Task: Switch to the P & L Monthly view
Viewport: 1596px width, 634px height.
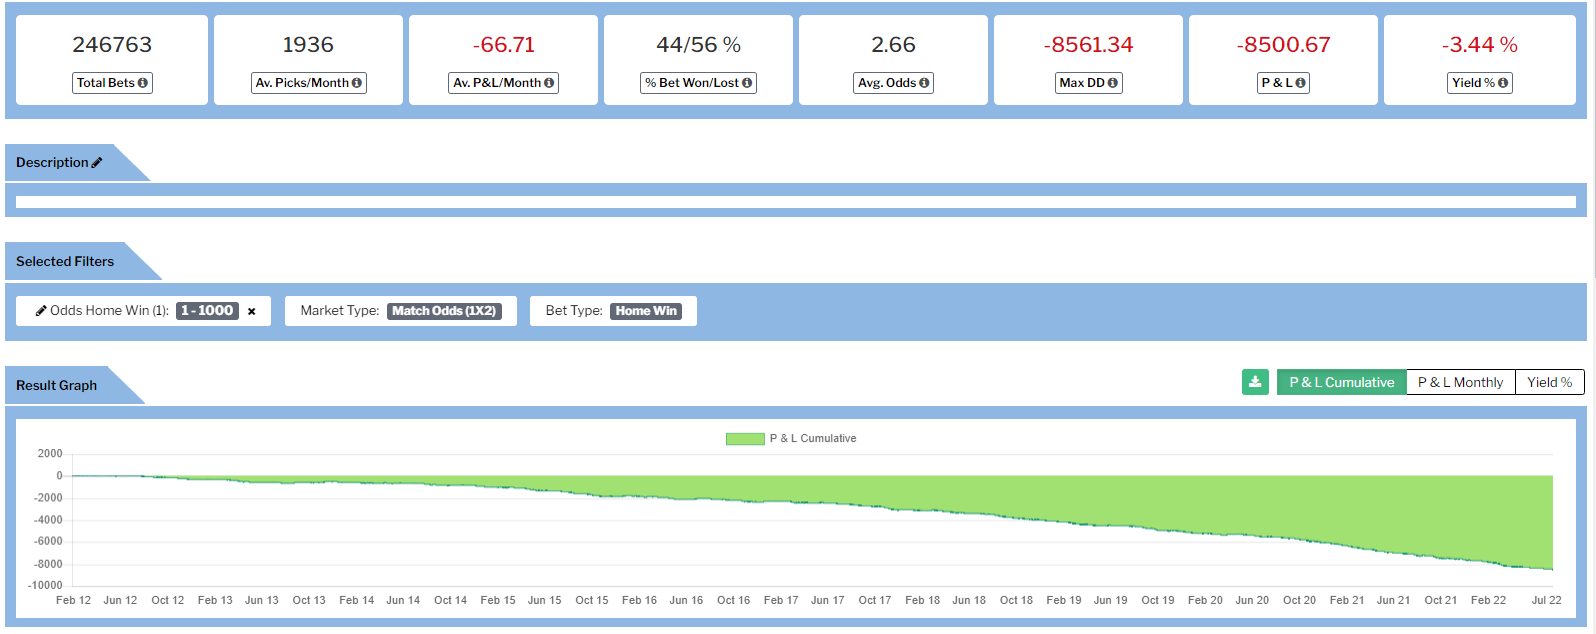Action: point(1460,382)
